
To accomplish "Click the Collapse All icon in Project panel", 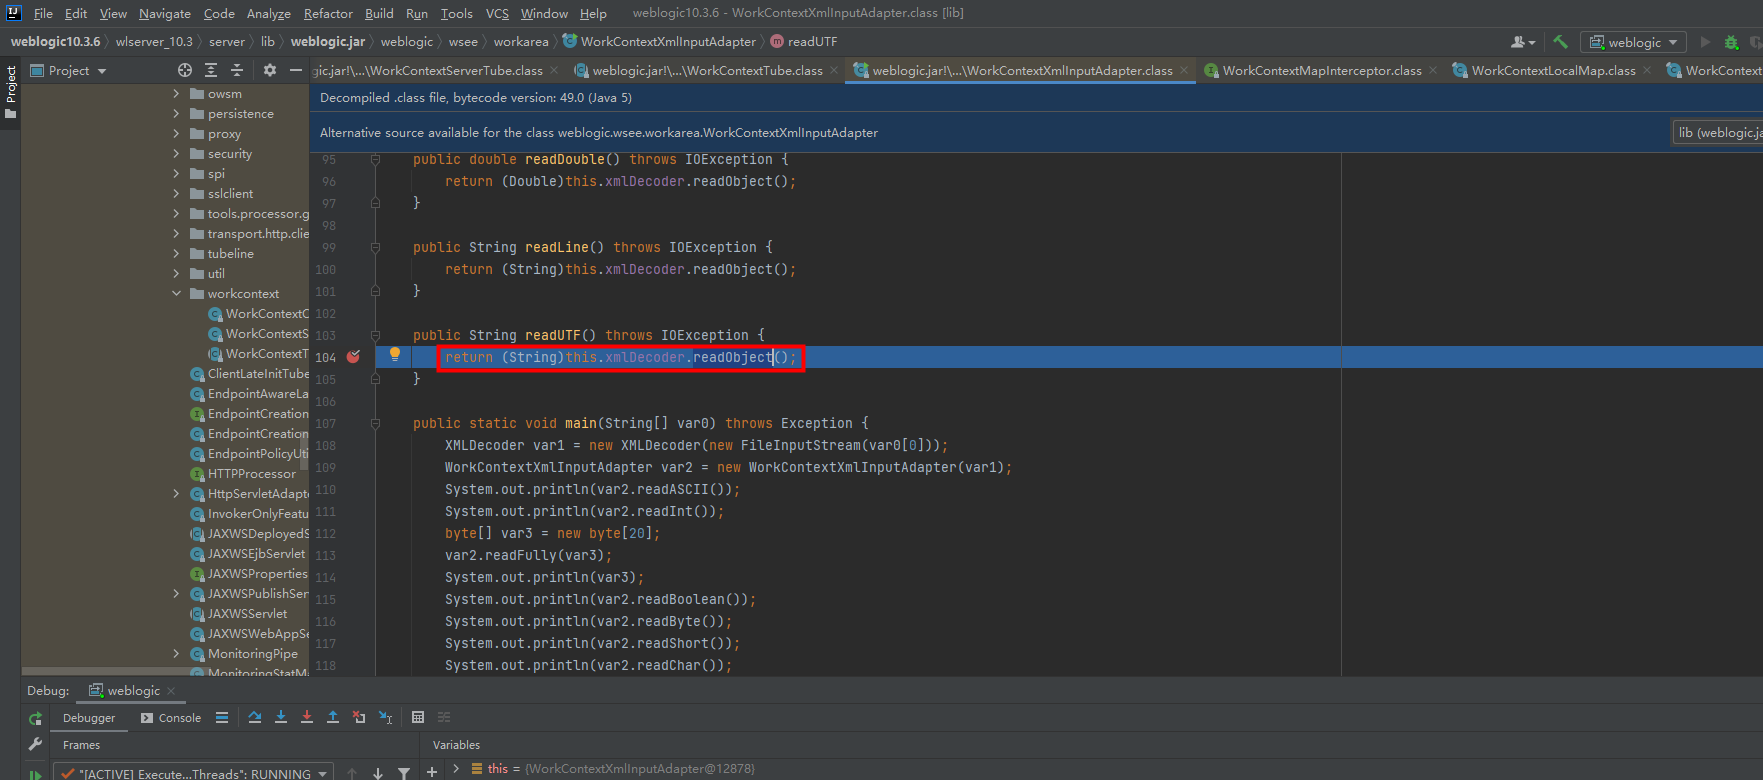I will click(x=237, y=70).
